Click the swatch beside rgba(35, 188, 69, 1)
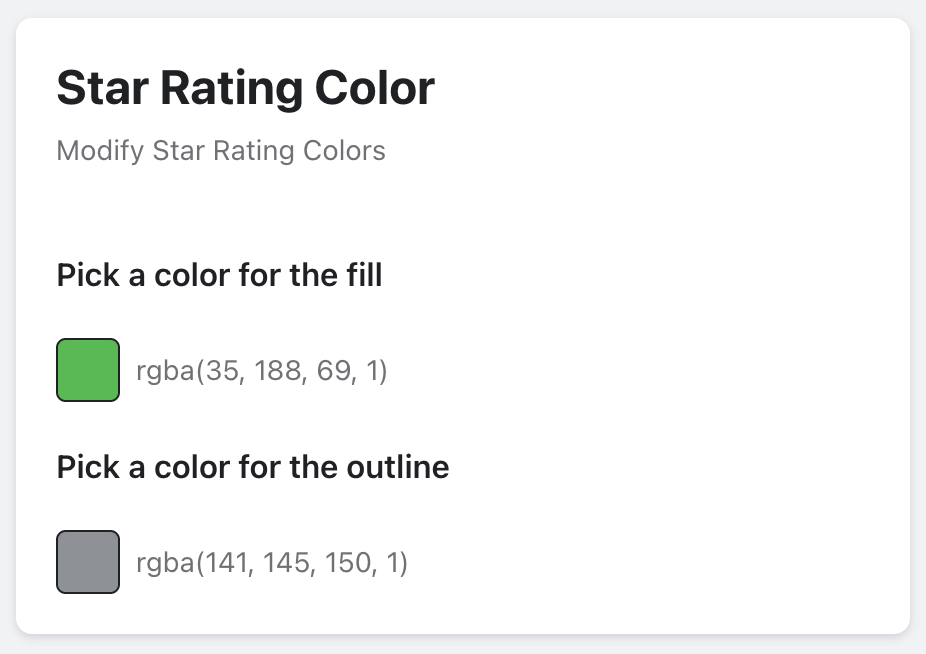This screenshot has width=926, height=654. pos(88,370)
